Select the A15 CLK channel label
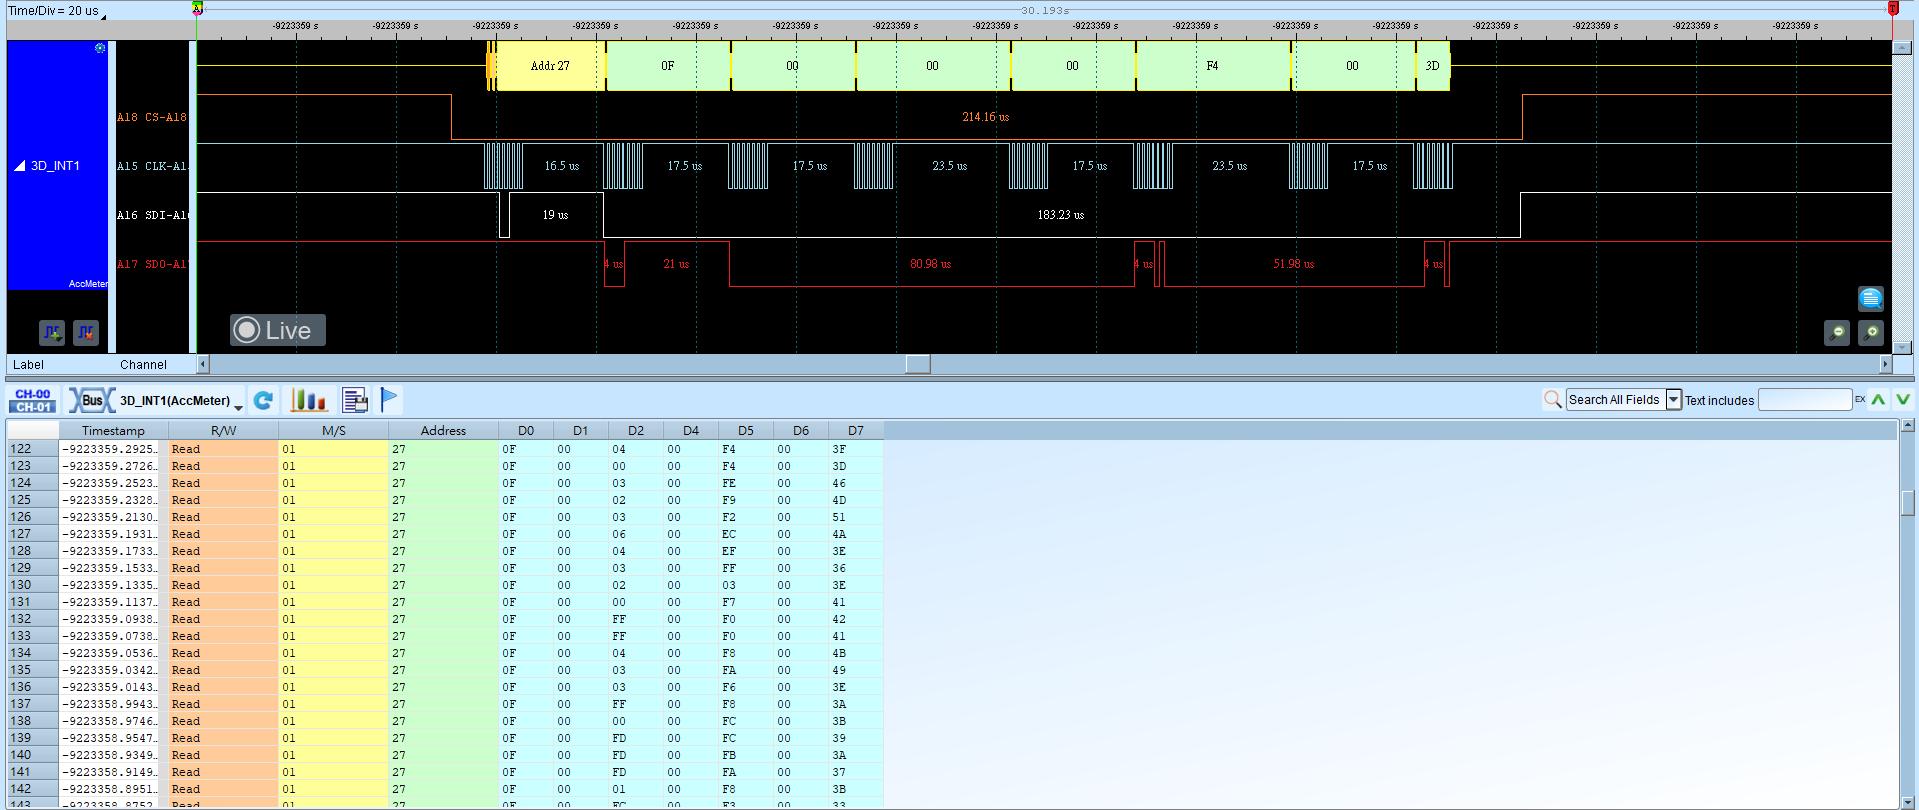This screenshot has width=1919, height=810. (152, 166)
